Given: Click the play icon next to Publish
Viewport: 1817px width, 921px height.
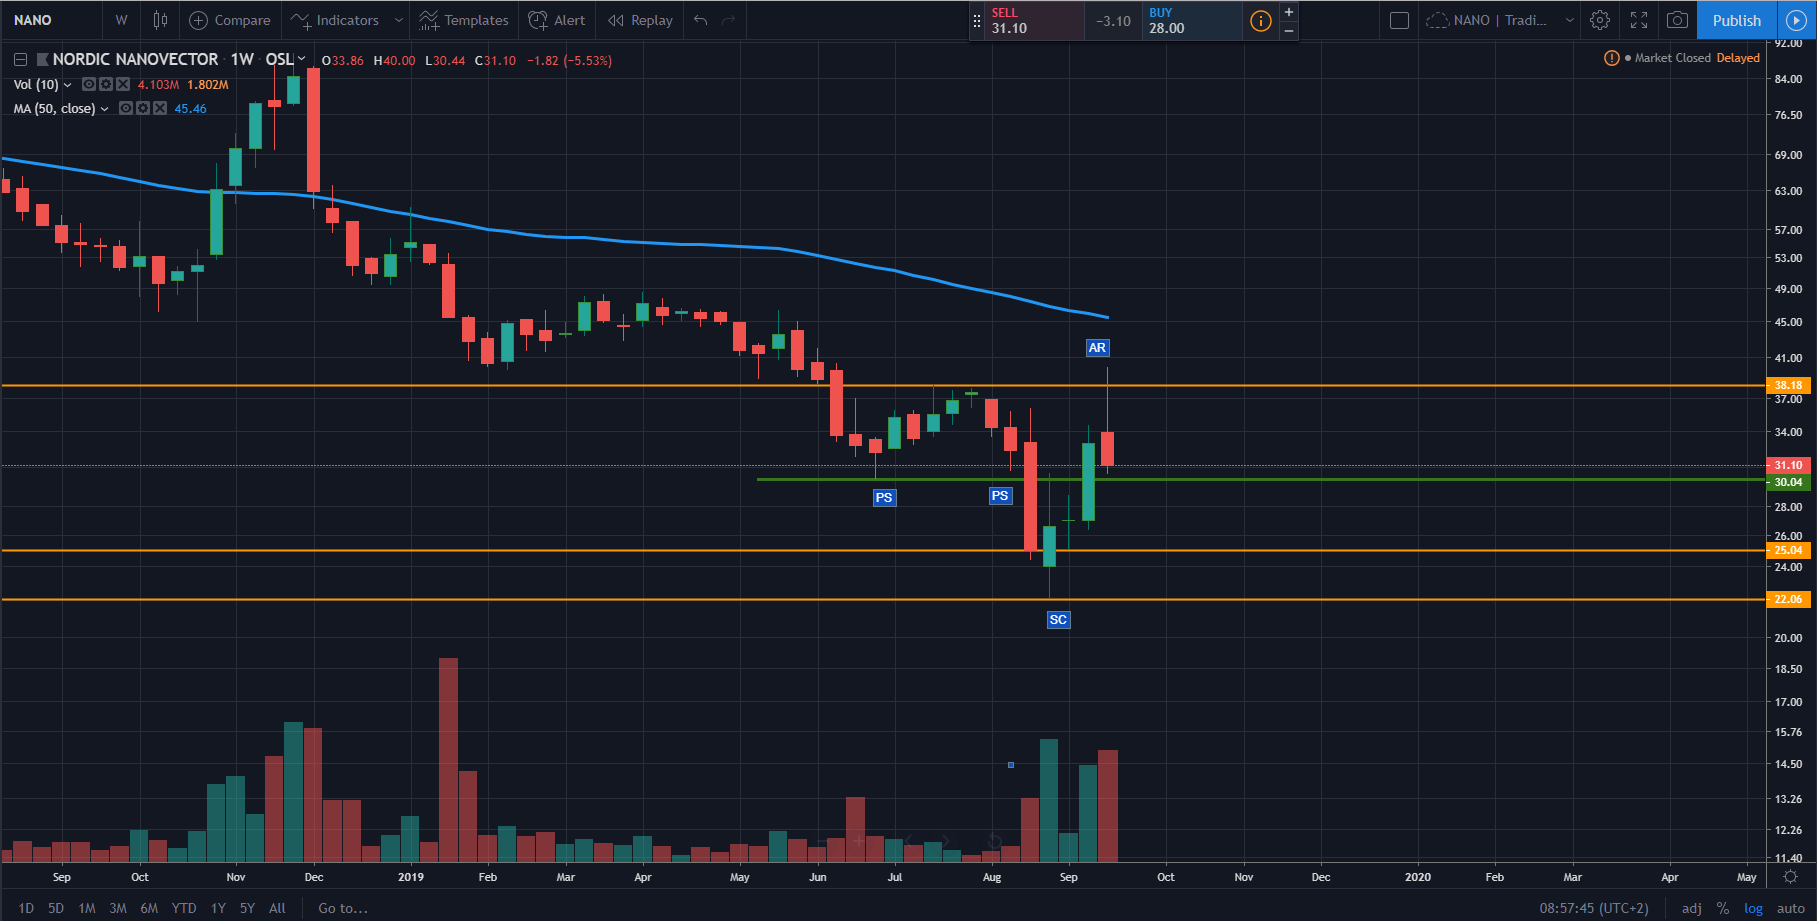Looking at the screenshot, I should coord(1796,20).
